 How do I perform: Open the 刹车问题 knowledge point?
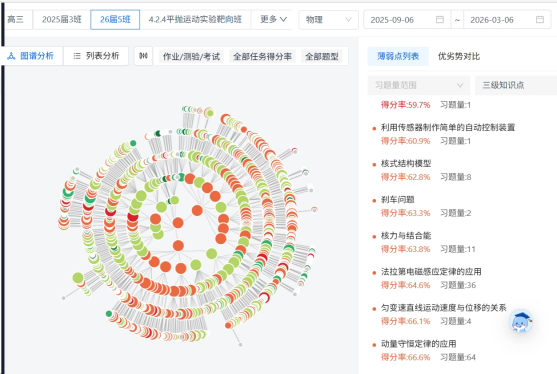(398, 199)
